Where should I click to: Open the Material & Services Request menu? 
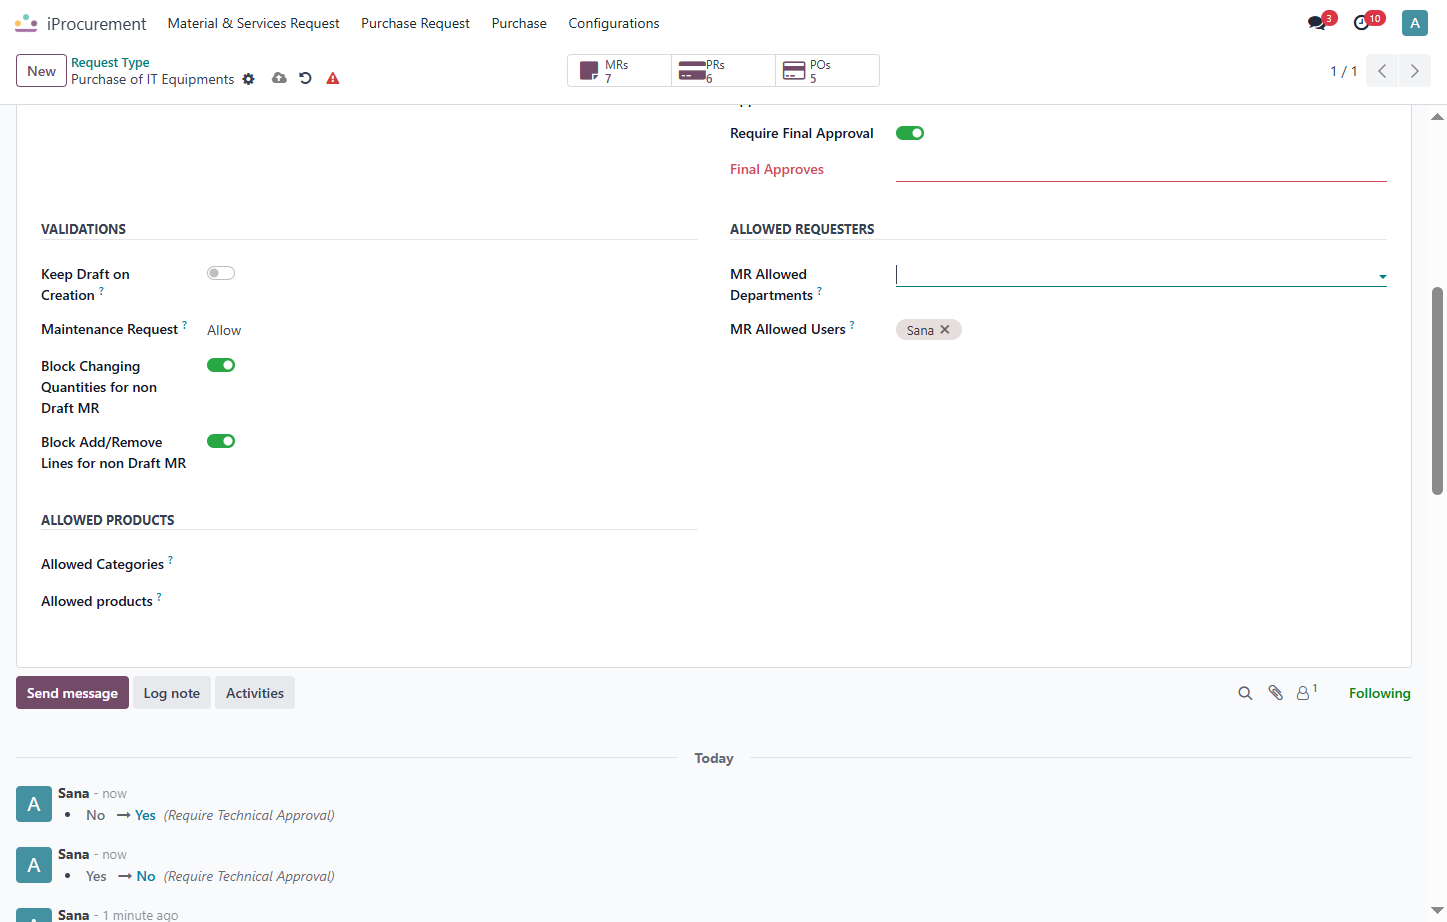(253, 23)
